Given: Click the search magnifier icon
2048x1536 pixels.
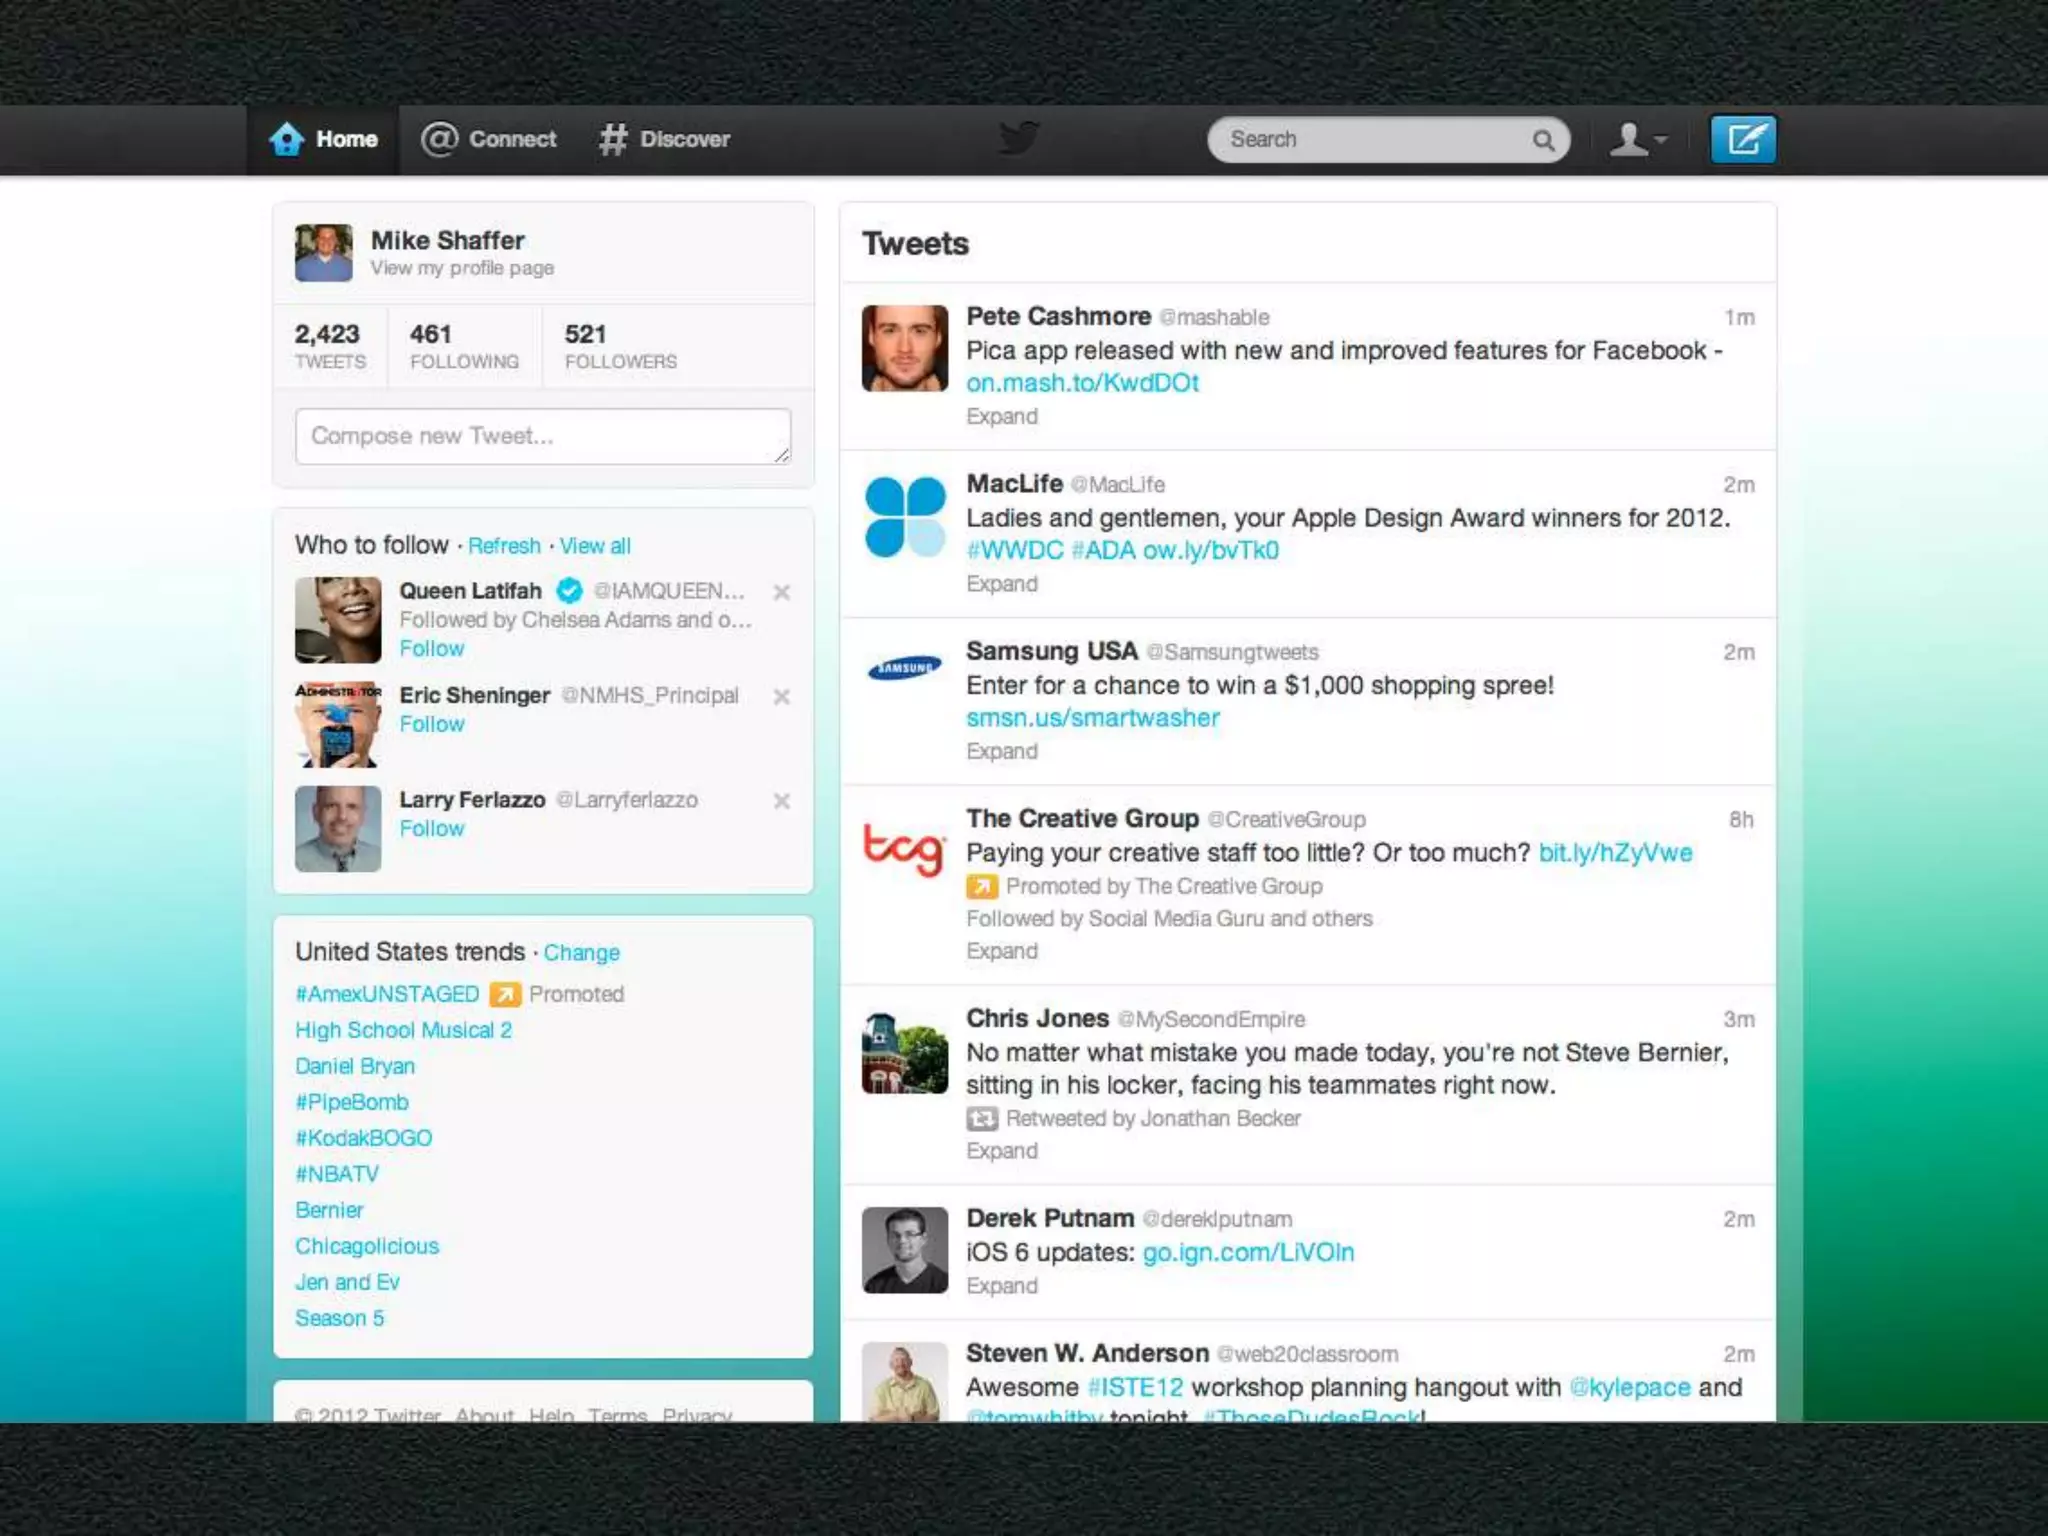Looking at the screenshot, I should pyautogui.click(x=1543, y=140).
